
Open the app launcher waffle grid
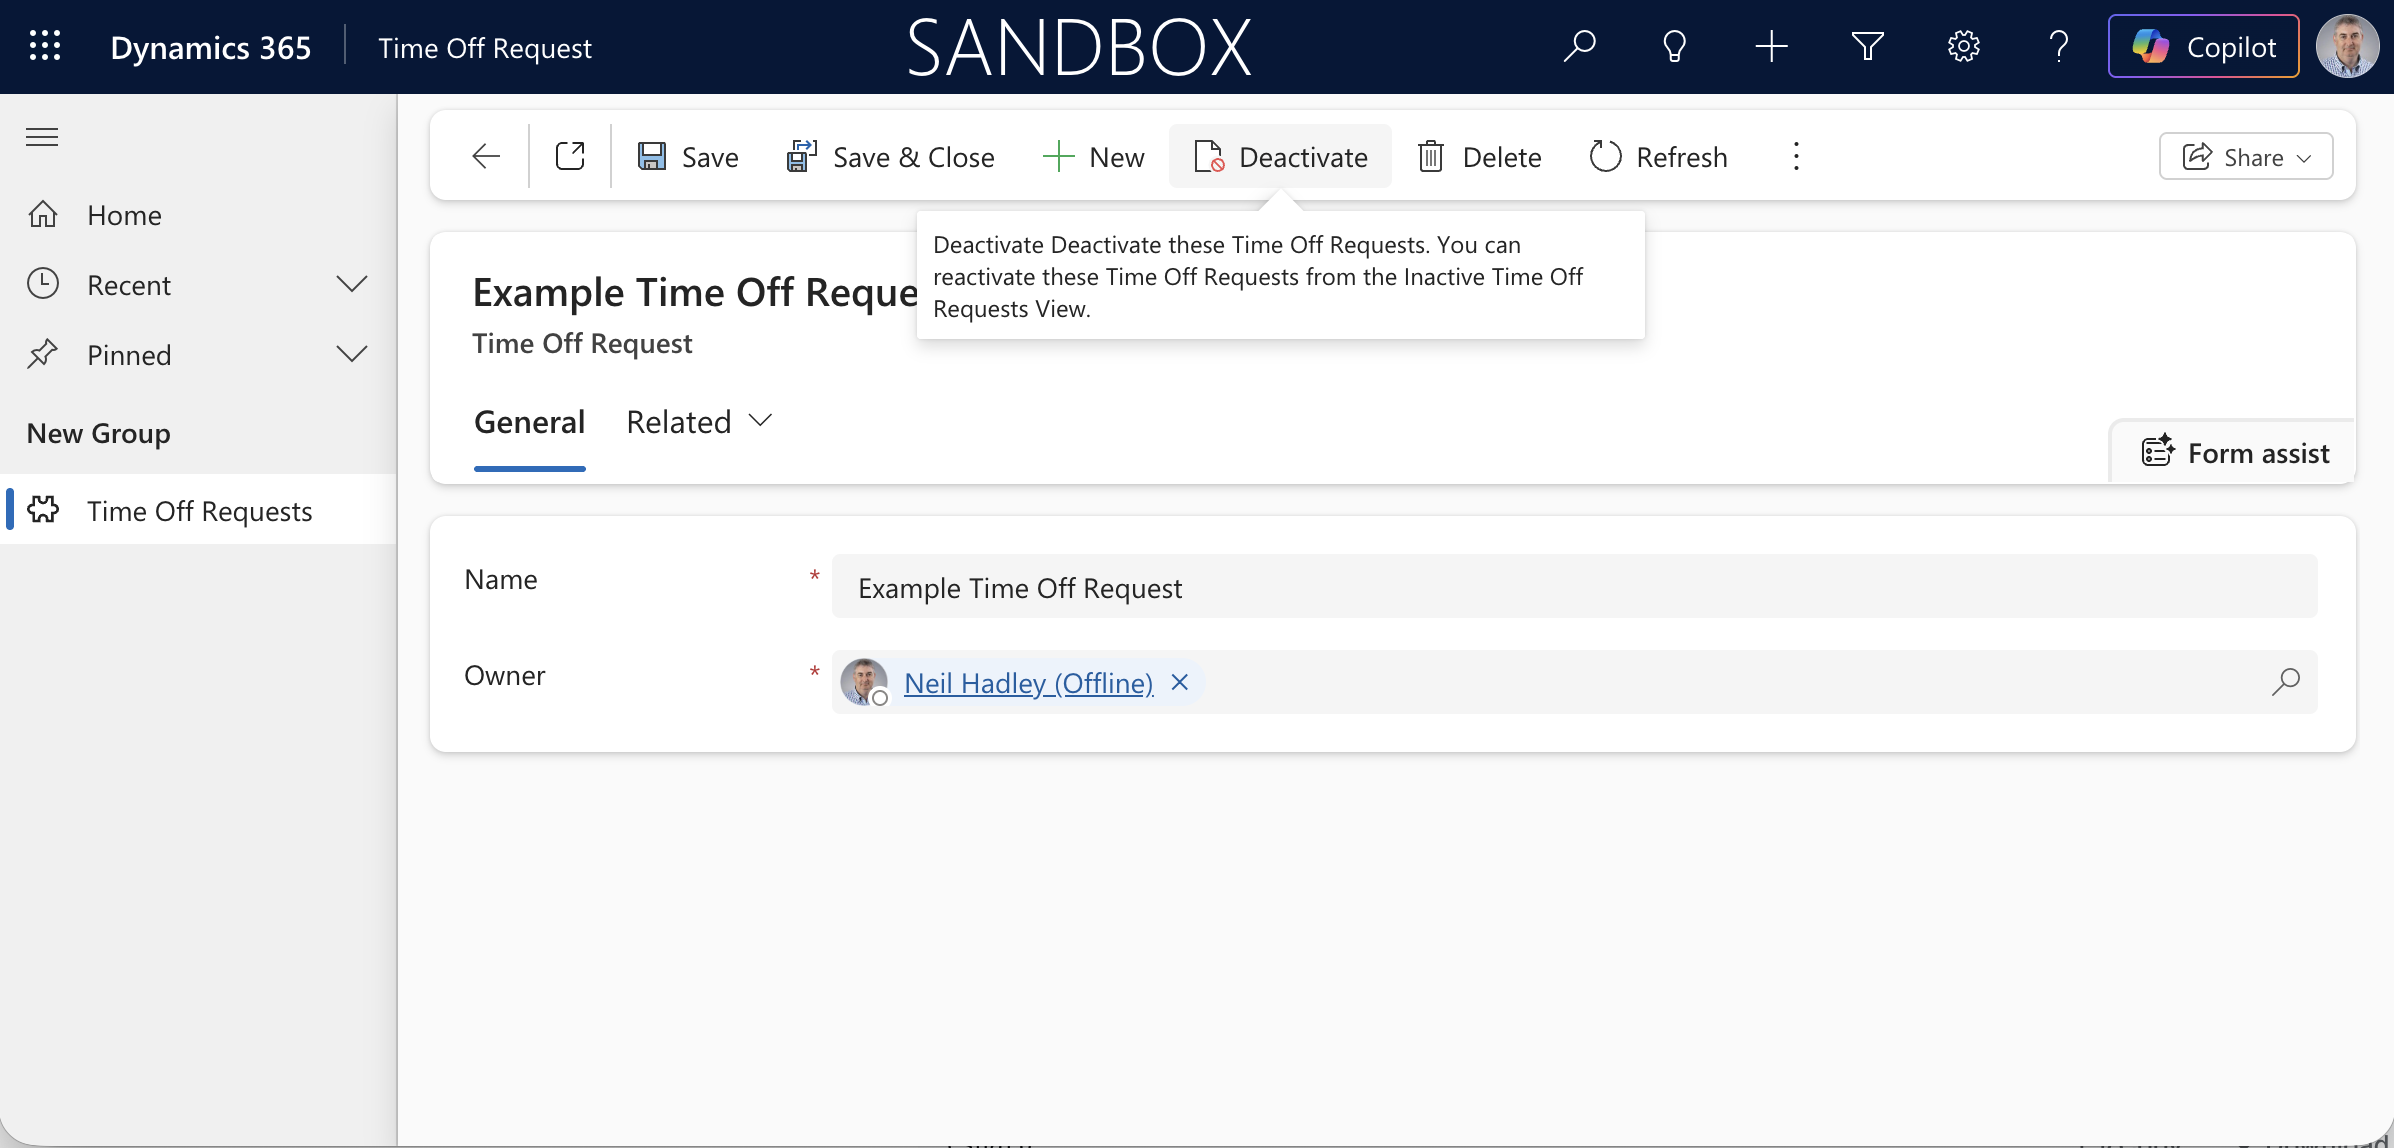tap(45, 46)
